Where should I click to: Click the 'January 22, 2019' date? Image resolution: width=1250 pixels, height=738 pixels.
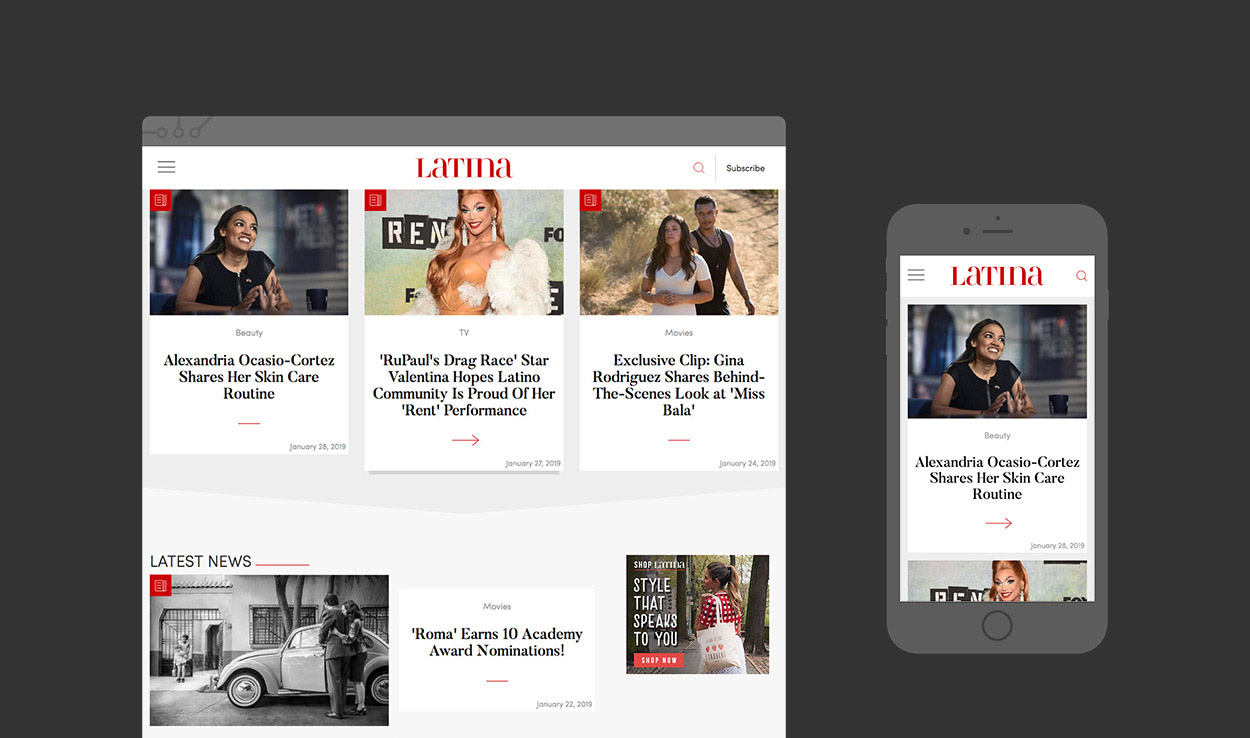[x=564, y=704]
